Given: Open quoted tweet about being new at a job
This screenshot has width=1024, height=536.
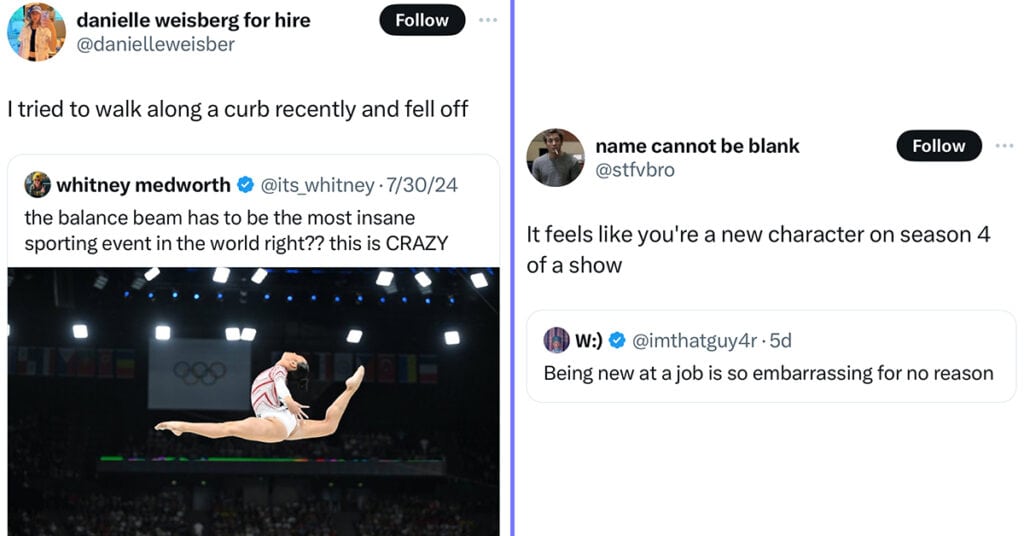Looking at the screenshot, I should [x=771, y=356].
